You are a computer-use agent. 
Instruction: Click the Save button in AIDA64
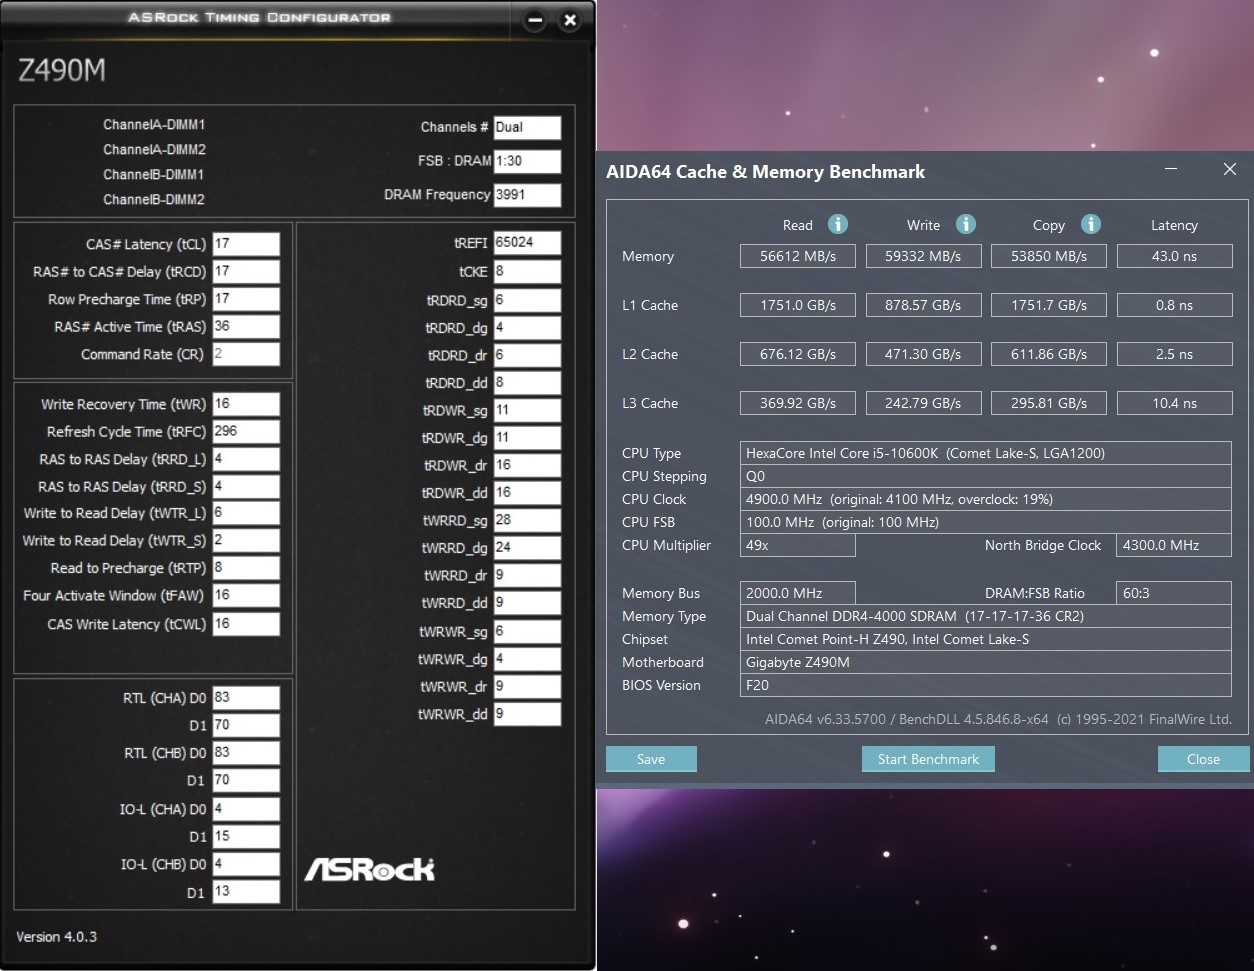pyautogui.click(x=651, y=759)
